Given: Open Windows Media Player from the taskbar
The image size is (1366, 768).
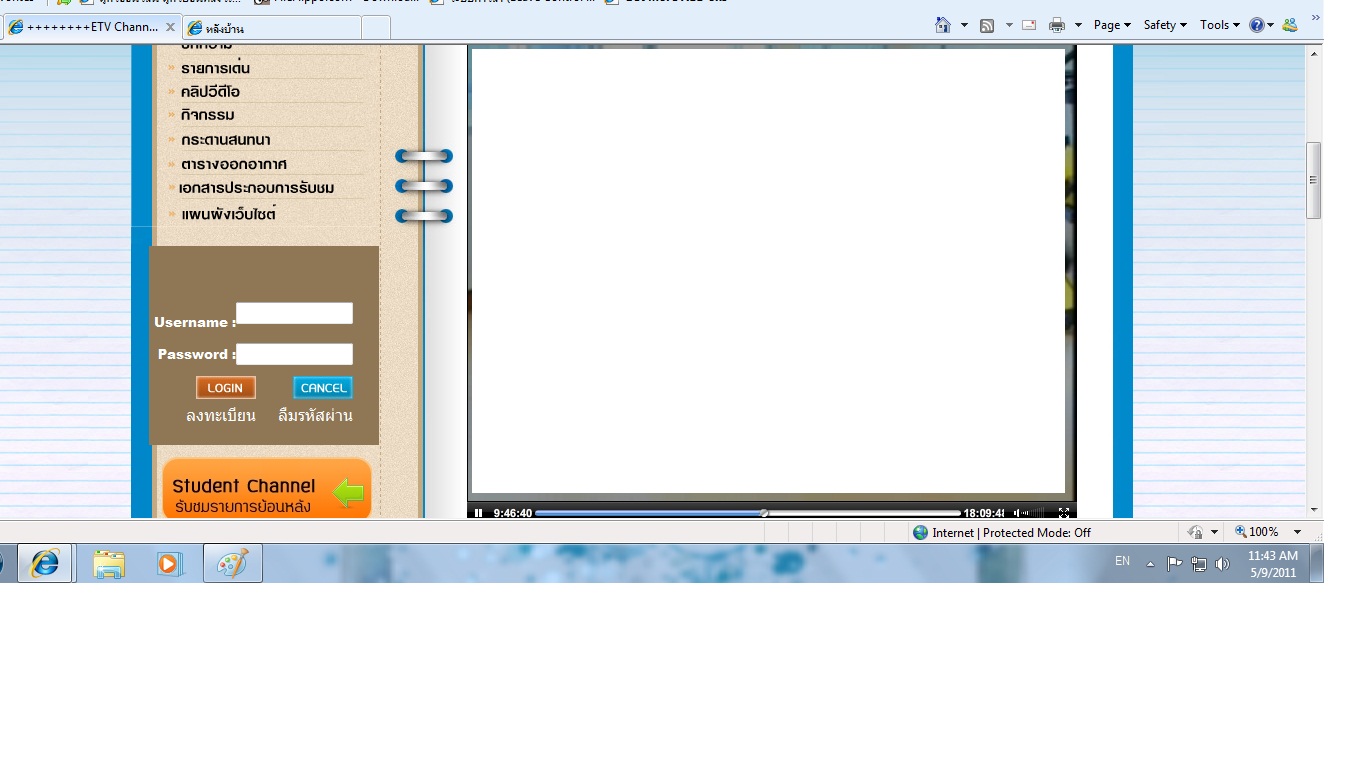Looking at the screenshot, I should click(170, 564).
